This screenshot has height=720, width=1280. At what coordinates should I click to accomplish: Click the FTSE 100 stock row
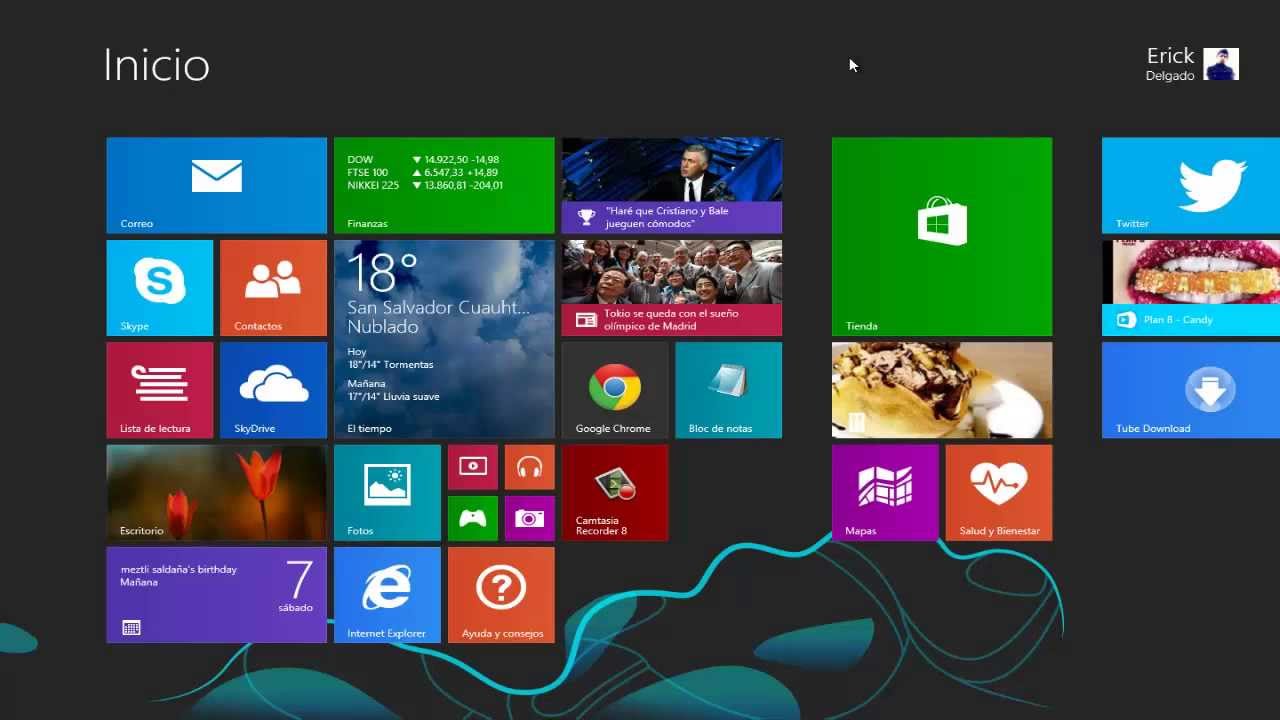422,172
